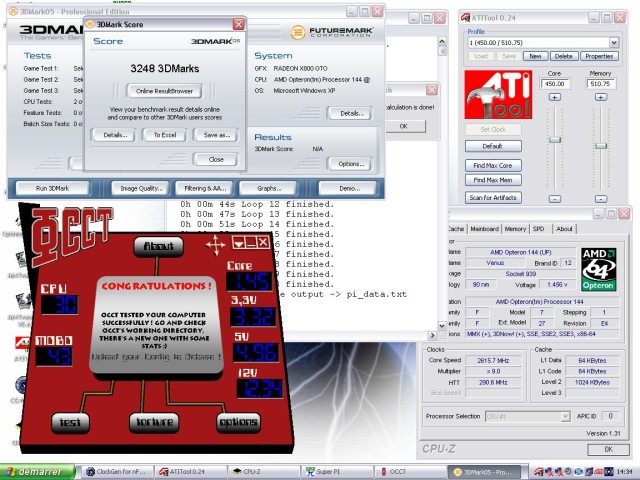This screenshot has height=480, width=640.
Task: Open the SPD tab in CPU-Z
Action: pos(539,229)
